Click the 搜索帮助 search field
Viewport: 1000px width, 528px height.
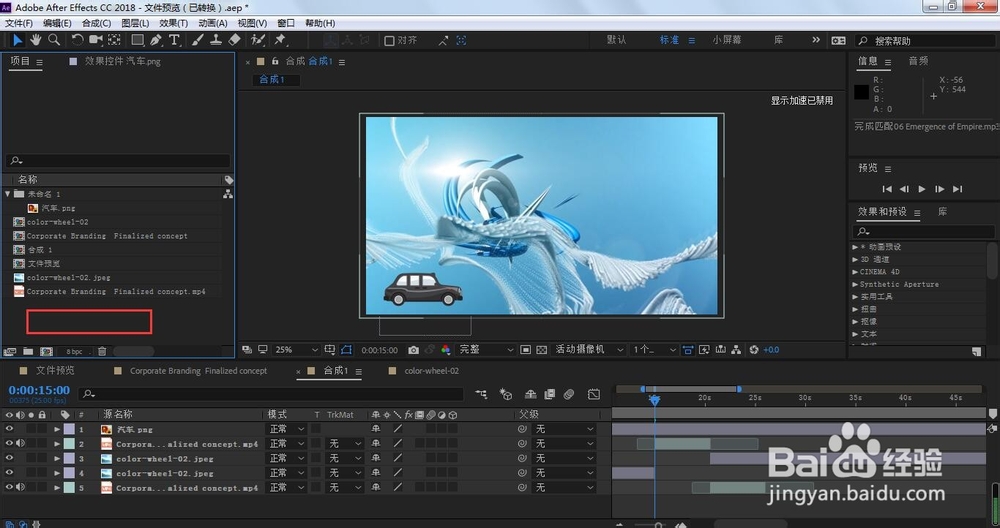(x=925, y=40)
